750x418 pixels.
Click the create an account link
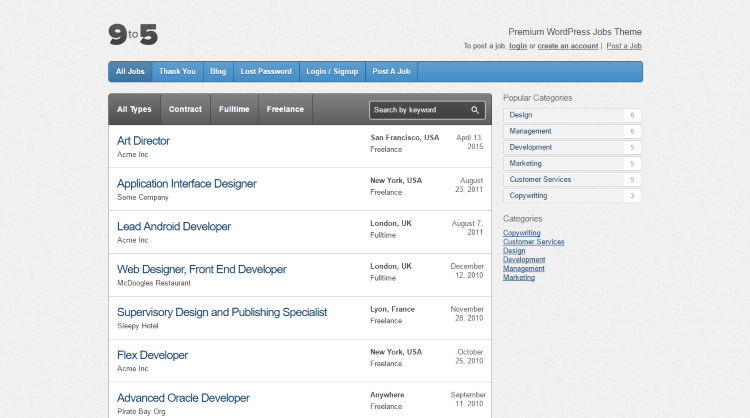568,46
